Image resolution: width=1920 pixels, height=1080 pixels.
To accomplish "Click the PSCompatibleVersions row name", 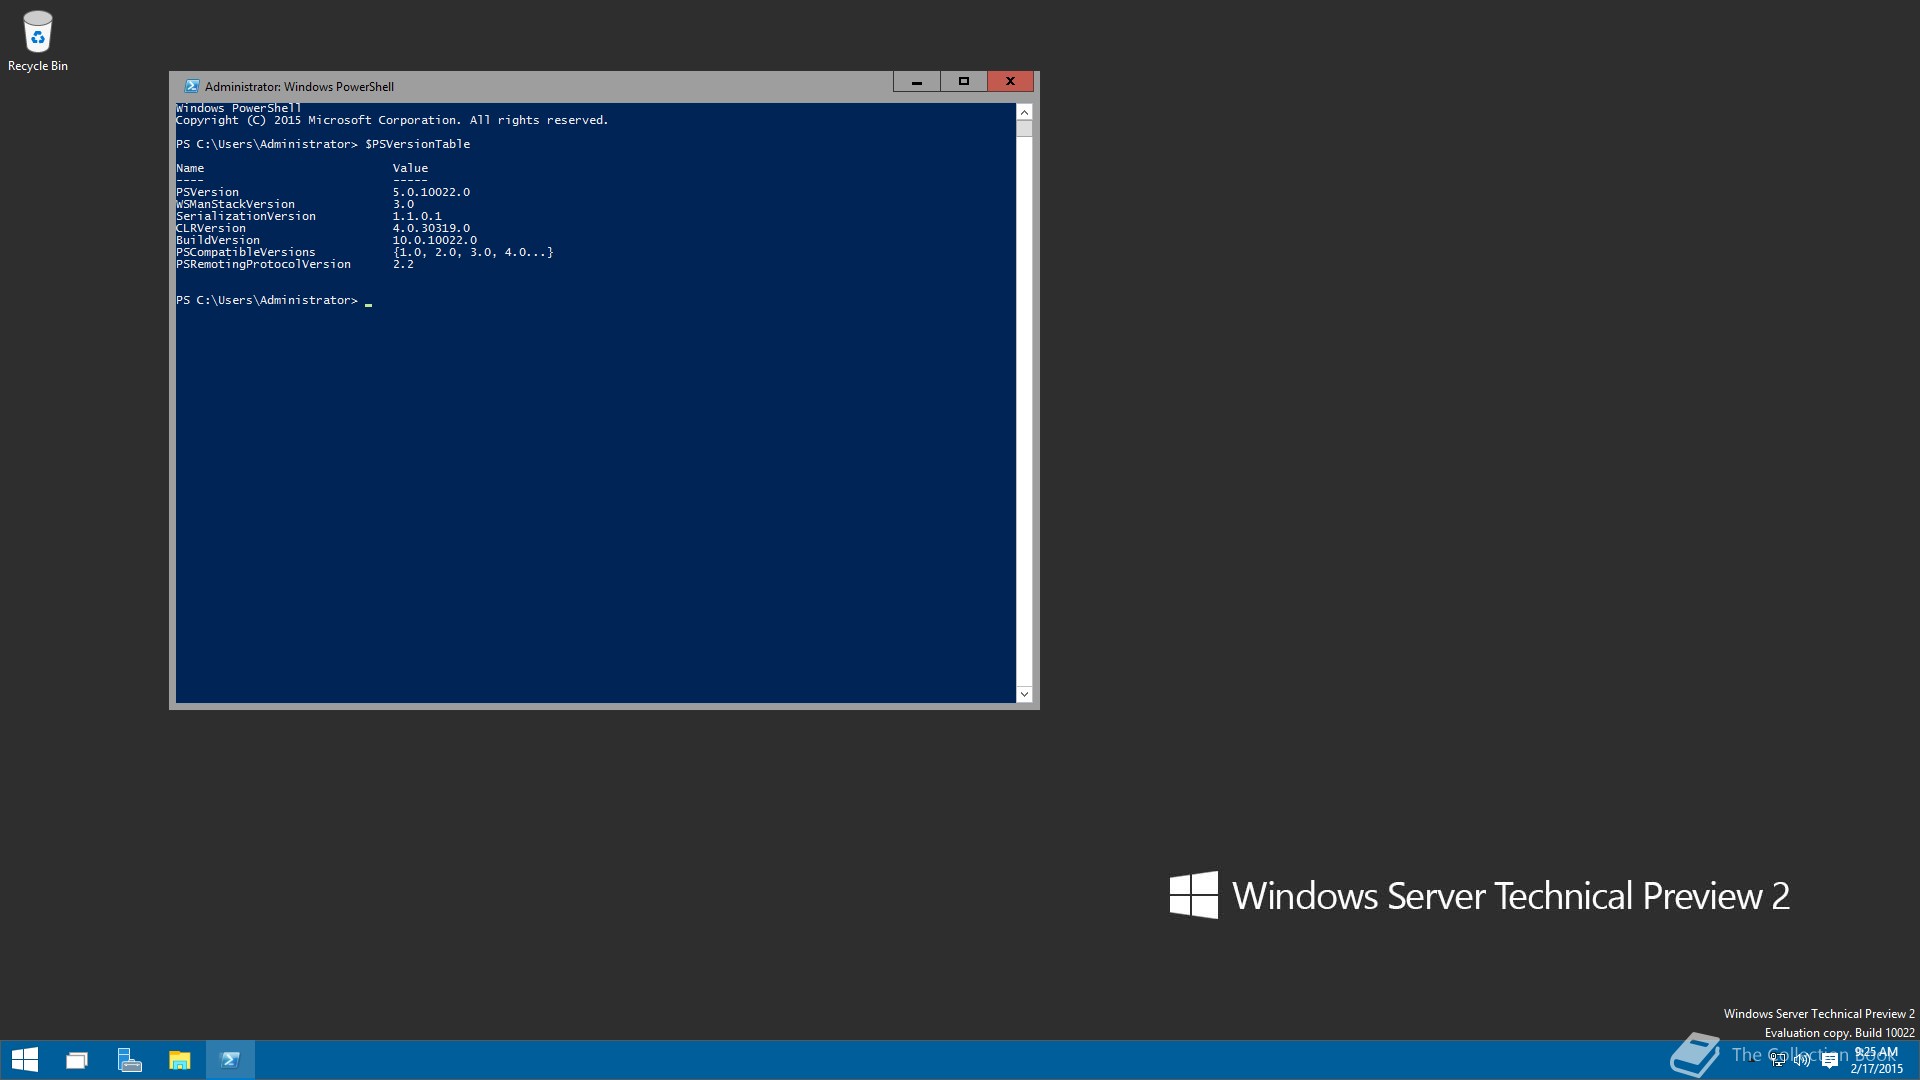I will 246,252.
